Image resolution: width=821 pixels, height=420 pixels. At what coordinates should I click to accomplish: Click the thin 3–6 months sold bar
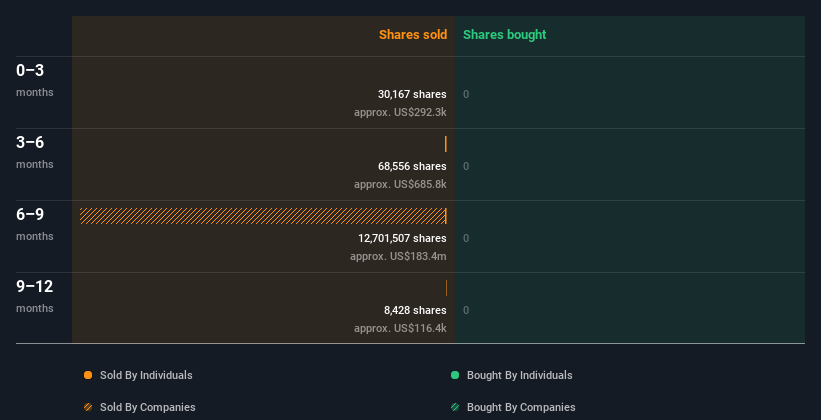tap(446, 144)
